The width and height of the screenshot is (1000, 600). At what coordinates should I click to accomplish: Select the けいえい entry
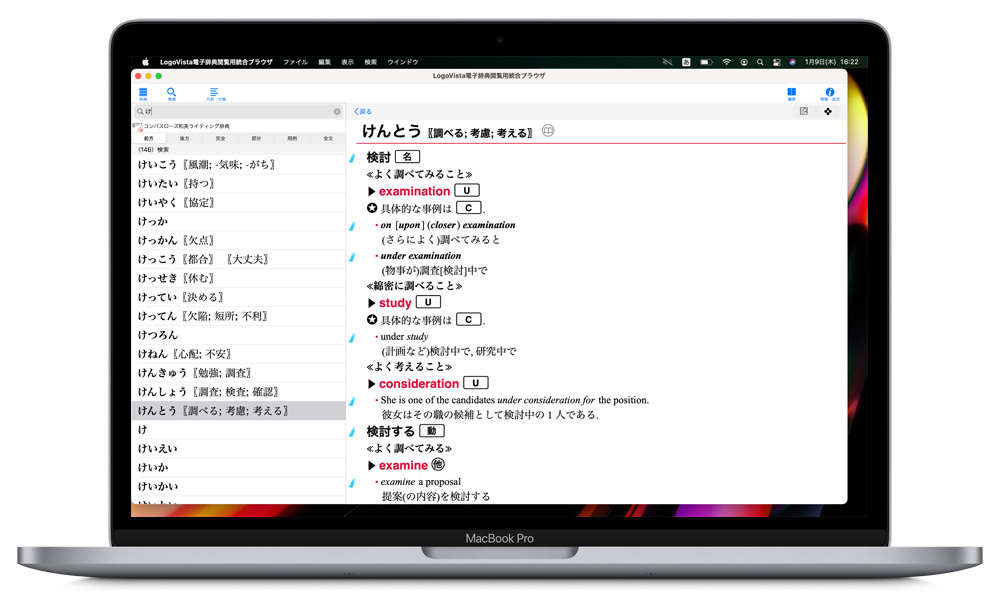click(x=239, y=449)
